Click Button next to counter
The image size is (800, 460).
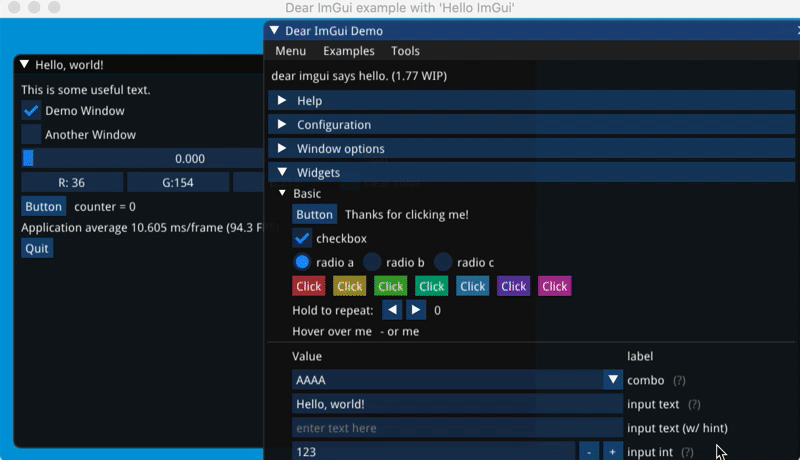[x=43, y=207]
